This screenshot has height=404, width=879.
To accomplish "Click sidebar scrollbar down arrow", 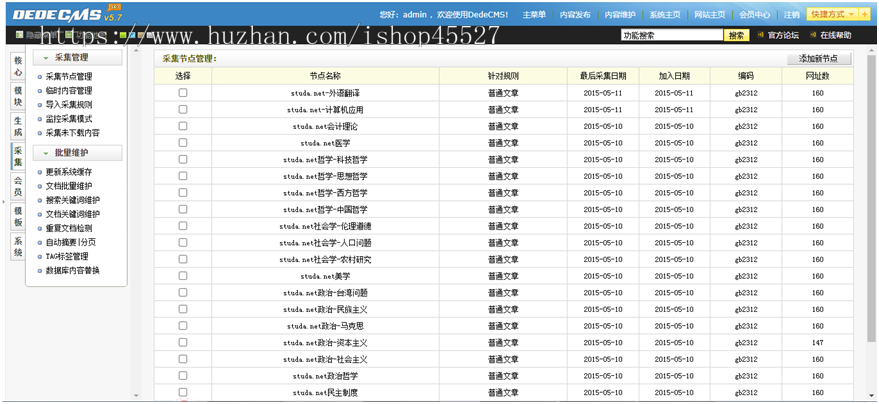I will (x=136, y=396).
